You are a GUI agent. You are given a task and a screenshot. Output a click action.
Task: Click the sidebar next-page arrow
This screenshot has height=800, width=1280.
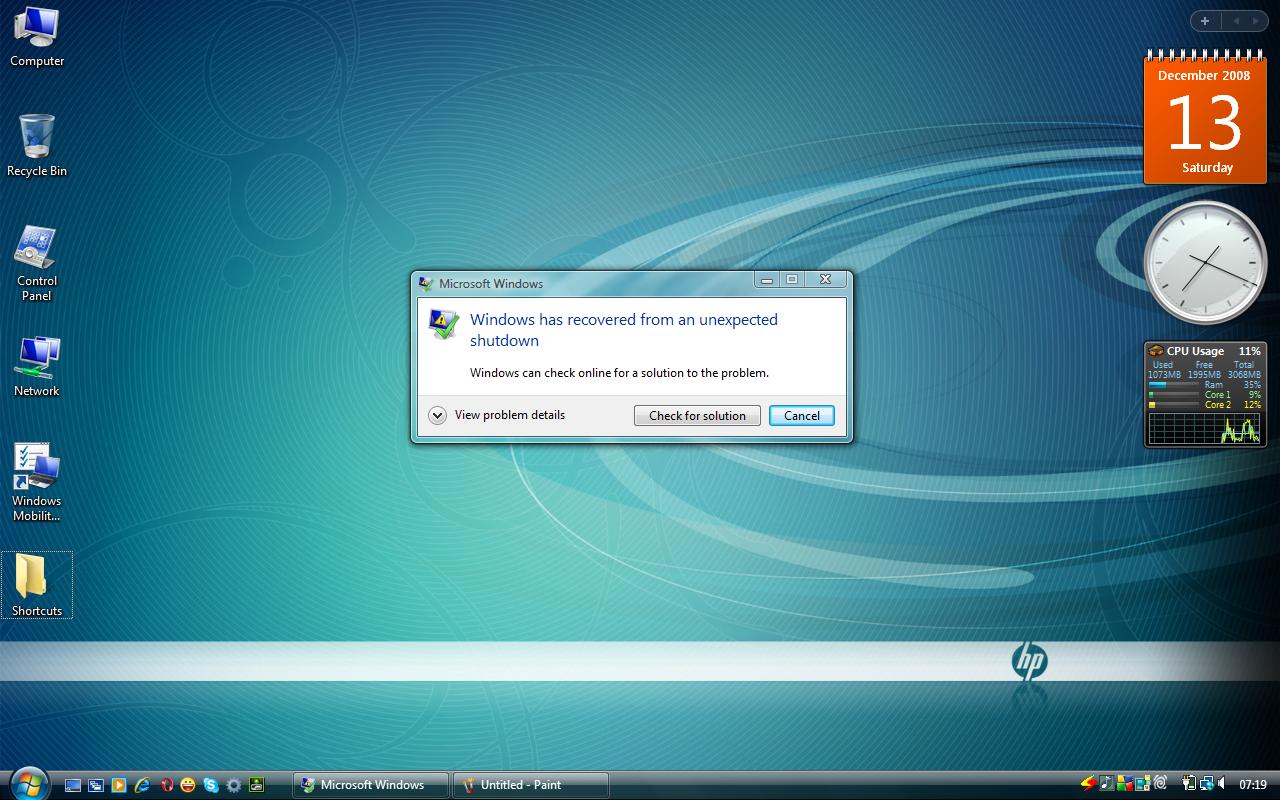[1255, 21]
